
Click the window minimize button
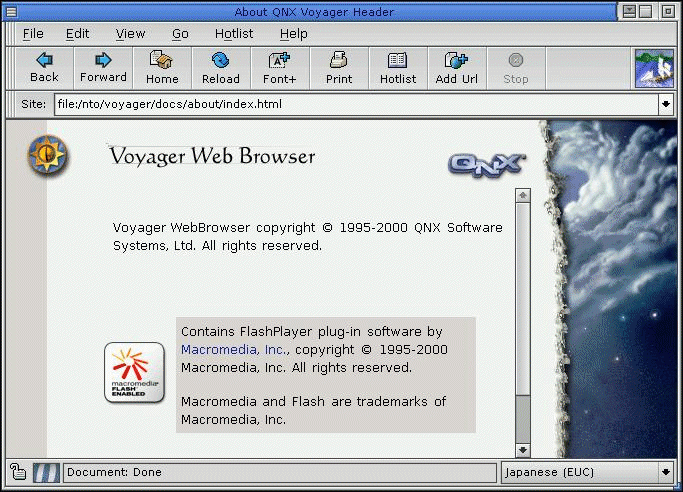tap(629, 11)
